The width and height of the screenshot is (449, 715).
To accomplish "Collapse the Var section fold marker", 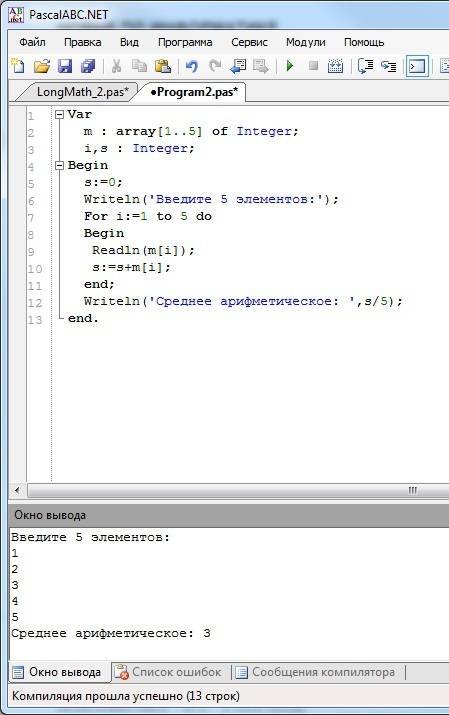I will pos(59,114).
